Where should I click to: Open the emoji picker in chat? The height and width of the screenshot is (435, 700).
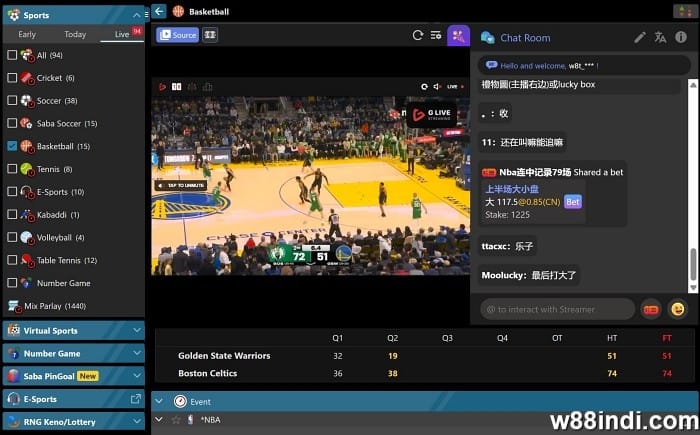point(678,309)
